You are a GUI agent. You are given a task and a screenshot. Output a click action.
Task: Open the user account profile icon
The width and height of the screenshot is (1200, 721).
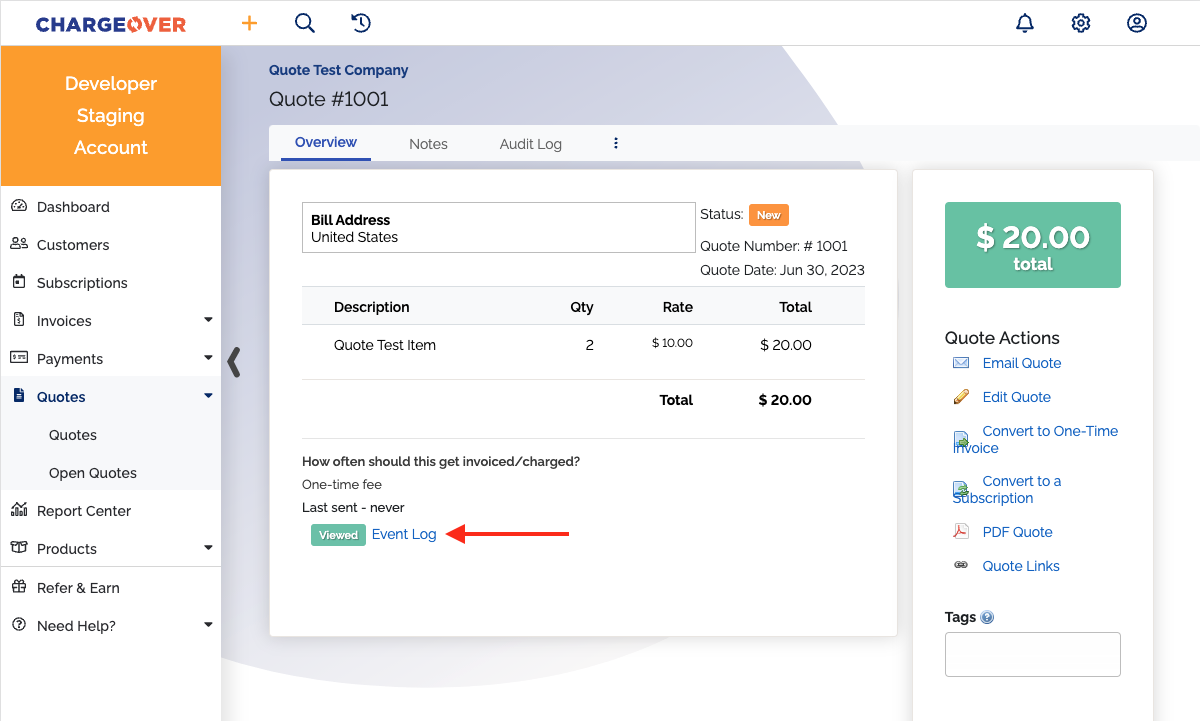[x=1137, y=23]
